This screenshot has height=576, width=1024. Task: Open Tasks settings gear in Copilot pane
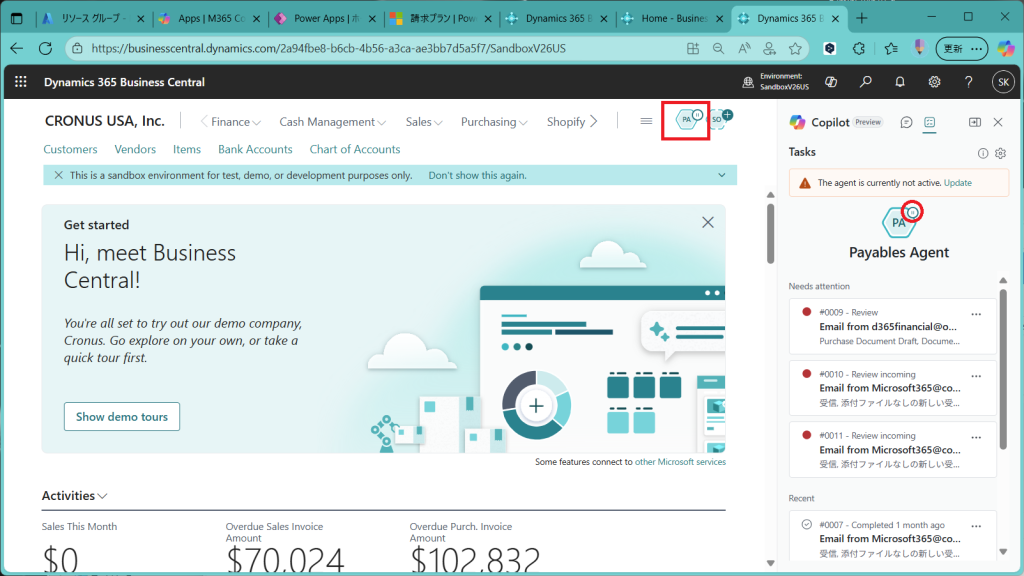point(1000,153)
